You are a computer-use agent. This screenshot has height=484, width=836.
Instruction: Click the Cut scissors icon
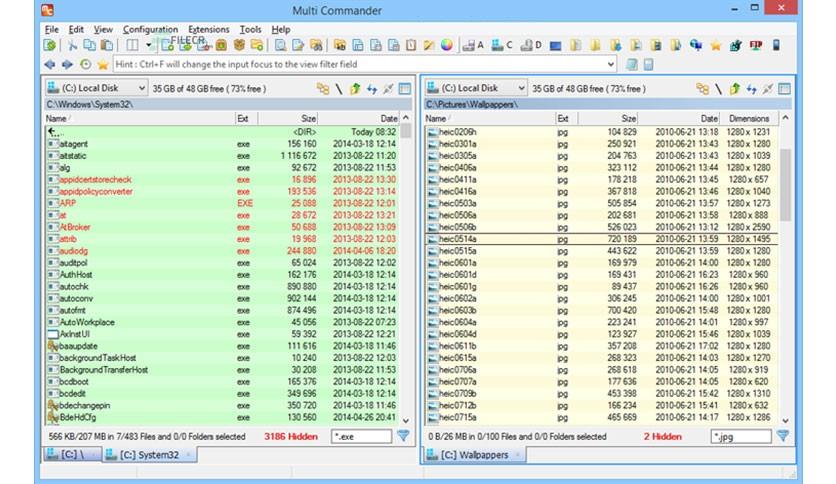[x=73, y=45]
